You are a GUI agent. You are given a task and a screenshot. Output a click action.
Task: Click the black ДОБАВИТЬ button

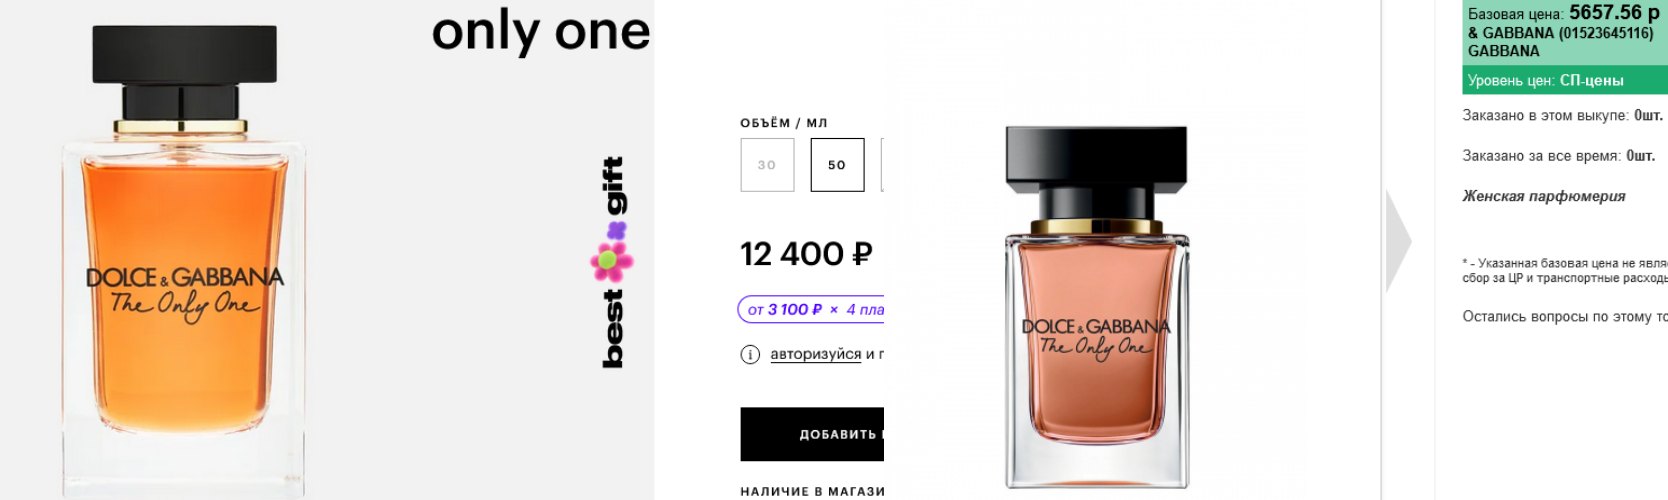point(812,434)
